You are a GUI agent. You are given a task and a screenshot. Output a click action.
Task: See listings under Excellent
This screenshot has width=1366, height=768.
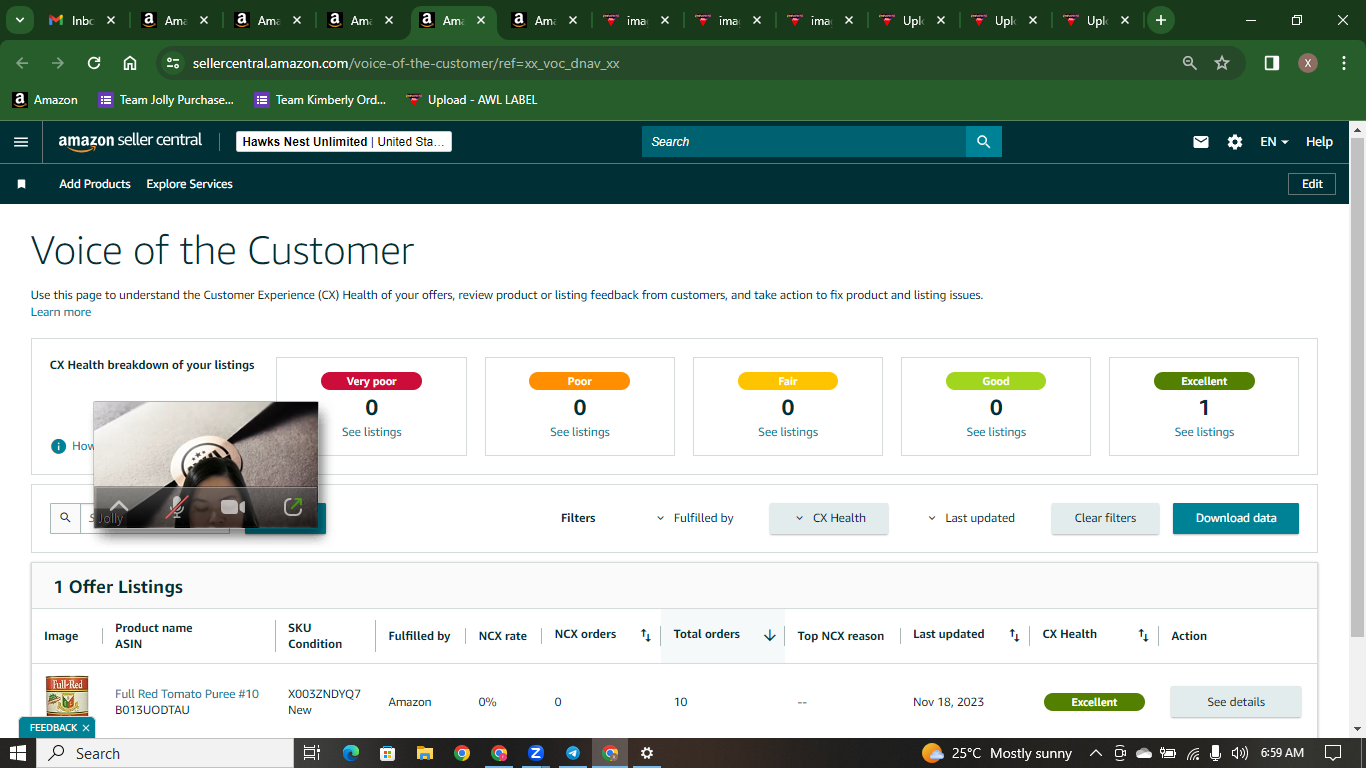[1204, 432]
